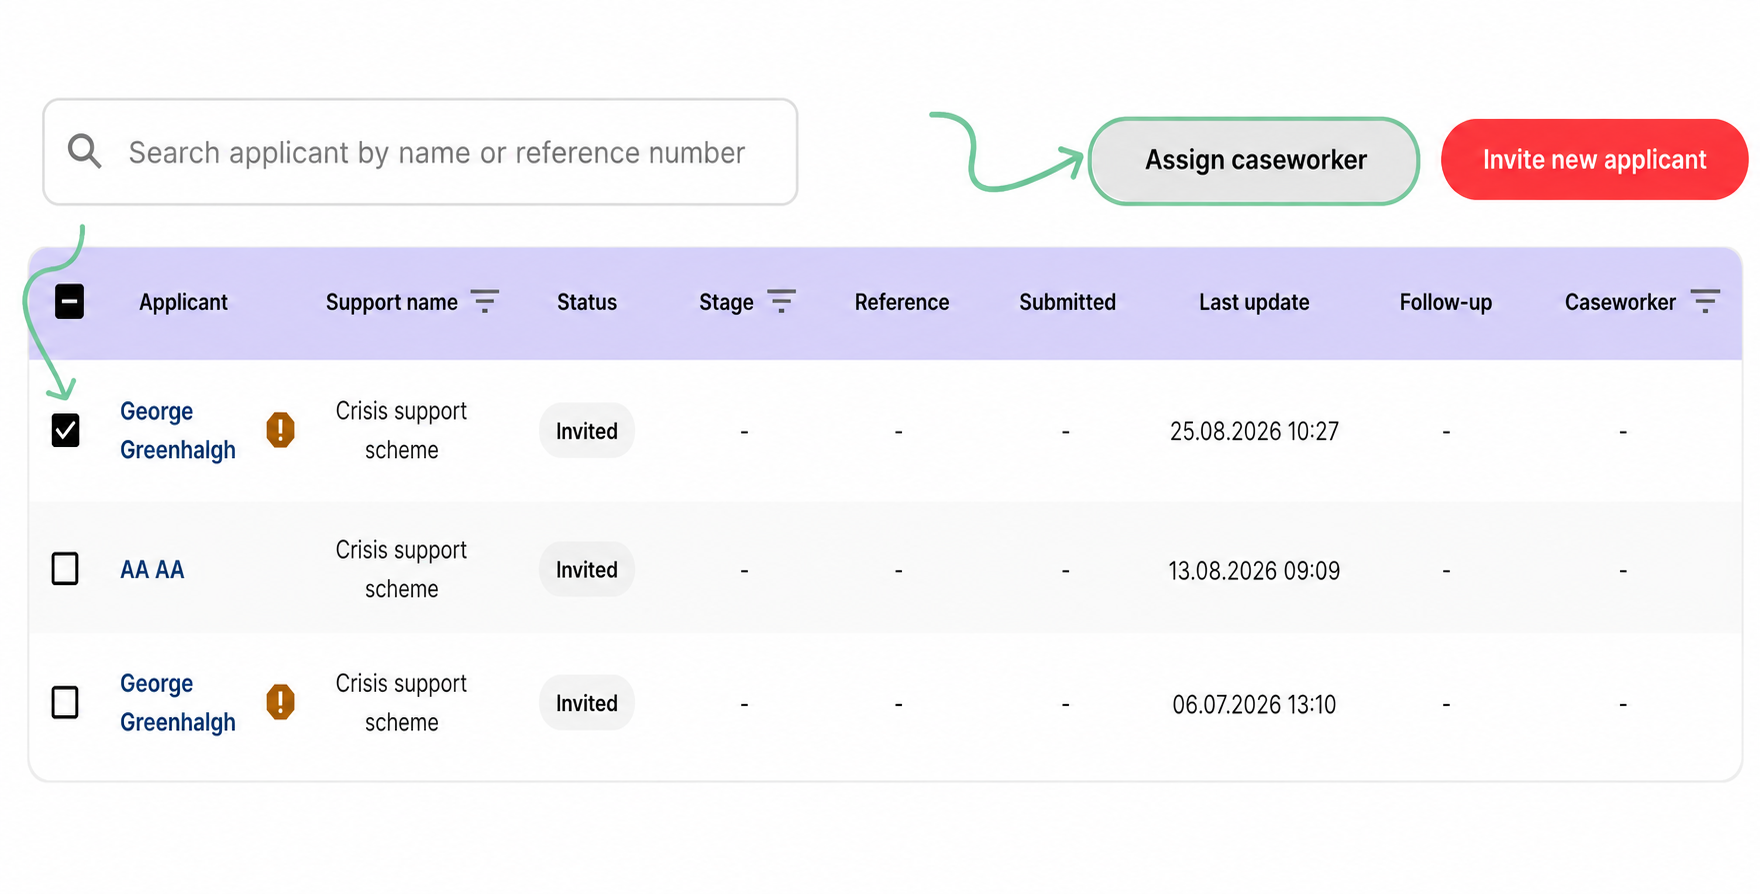The image size is (1760, 894).
Task: Click the Last update column header
Action: point(1254,302)
